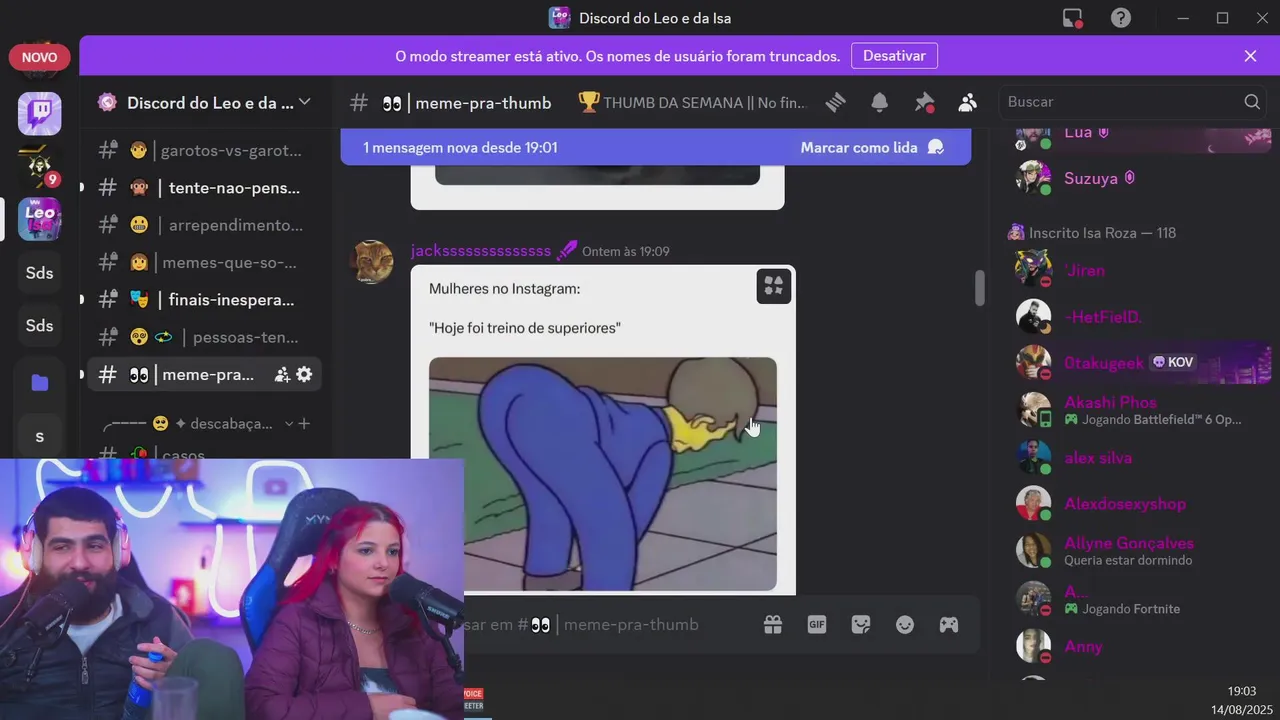Open the gift icon in message bar
The image size is (1280, 720).
pyautogui.click(x=773, y=625)
